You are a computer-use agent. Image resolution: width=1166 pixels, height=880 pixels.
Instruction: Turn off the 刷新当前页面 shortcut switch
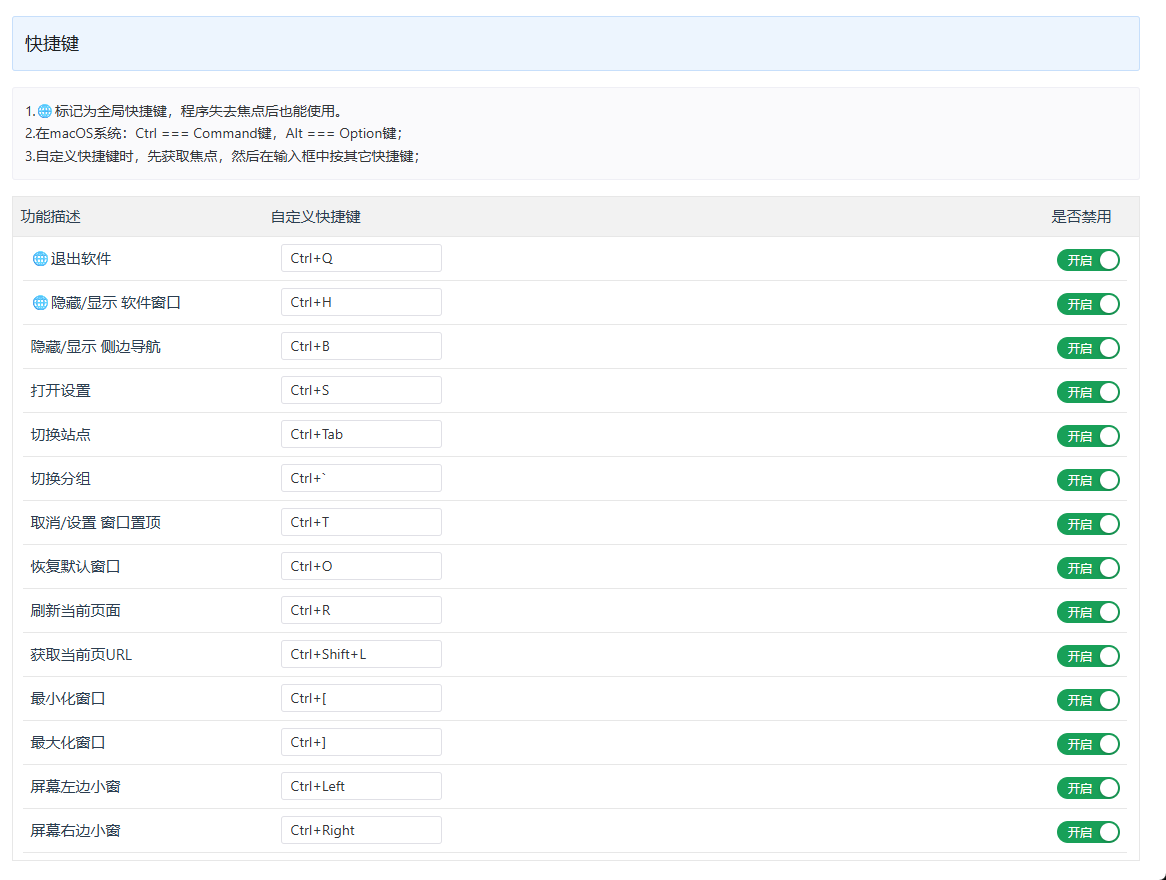(1088, 612)
